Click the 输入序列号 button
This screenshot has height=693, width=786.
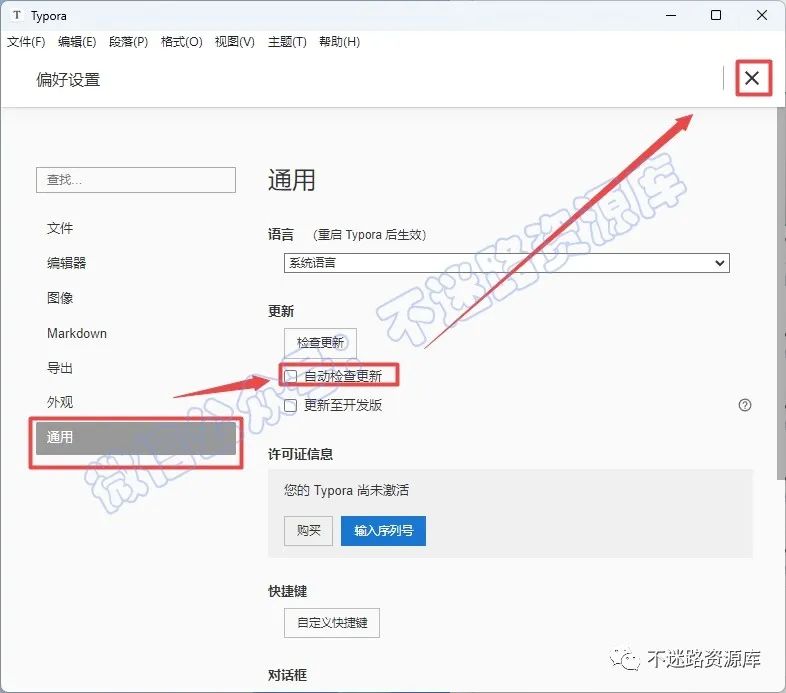coord(383,531)
